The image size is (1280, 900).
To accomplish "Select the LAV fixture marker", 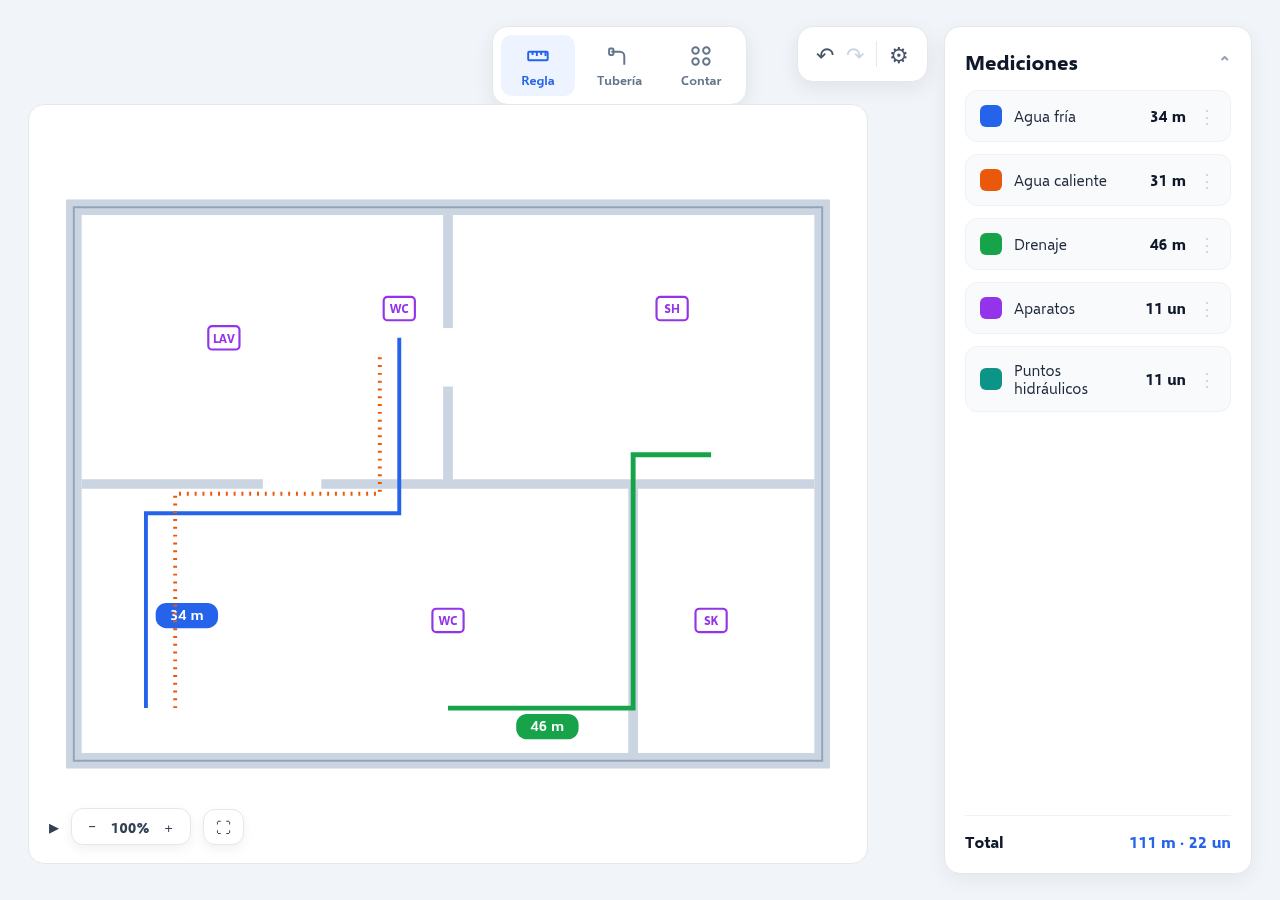I will pyautogui.click(x=224, y=338).
